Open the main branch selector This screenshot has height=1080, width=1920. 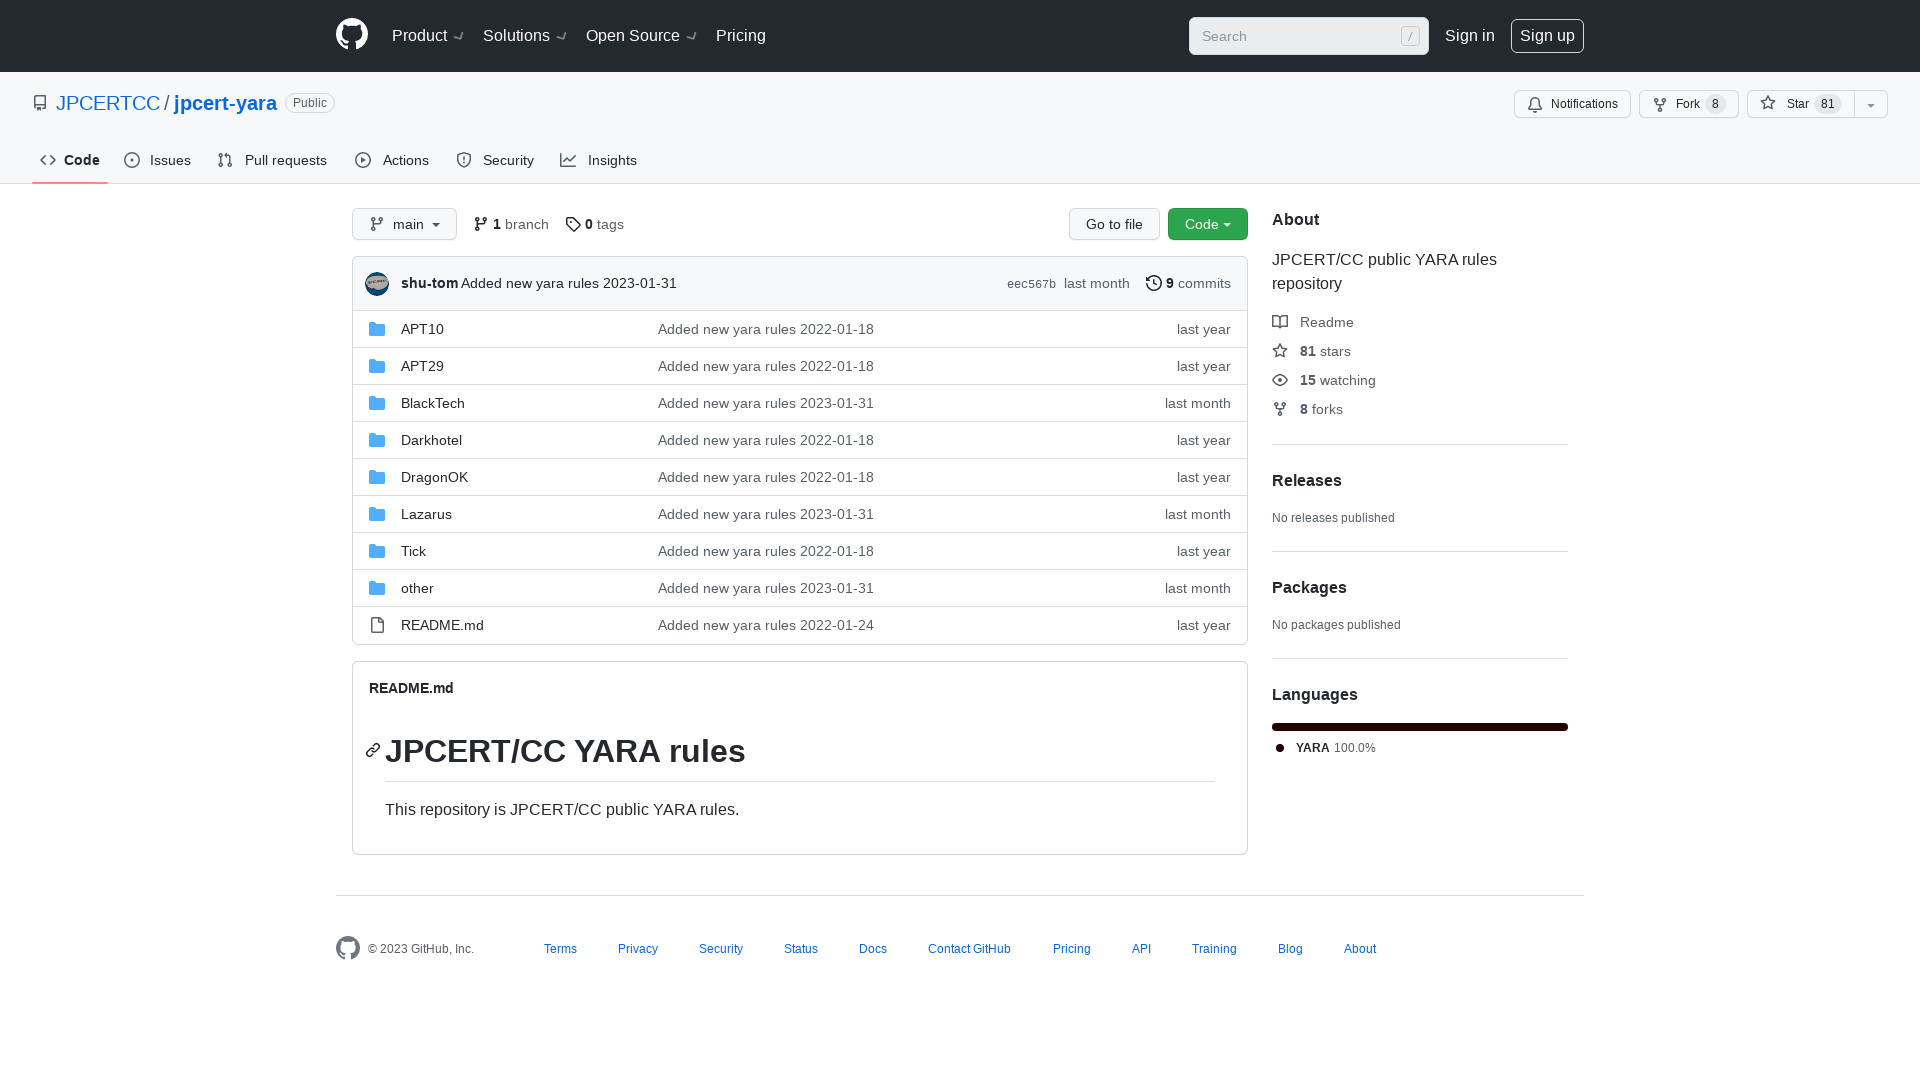(x=404, y=224)
